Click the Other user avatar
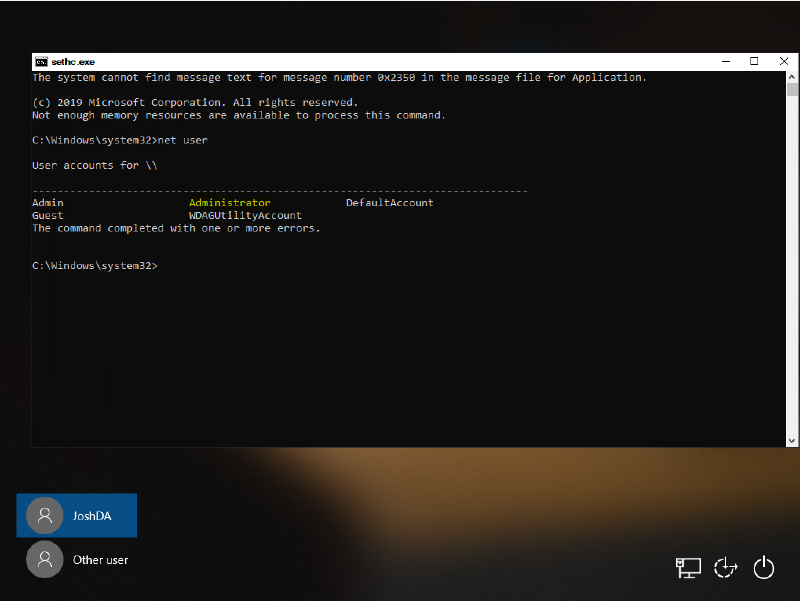The width and height of the screenshot is (800, 601). click(x=44, y=560)
